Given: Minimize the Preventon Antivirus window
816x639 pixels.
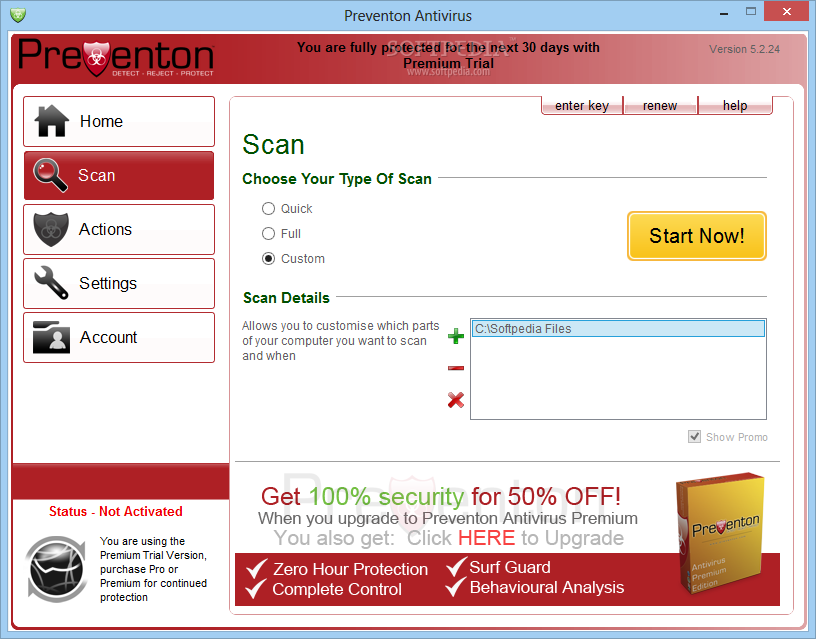Looking at the screenshot, I should click(x=723, y=12).
